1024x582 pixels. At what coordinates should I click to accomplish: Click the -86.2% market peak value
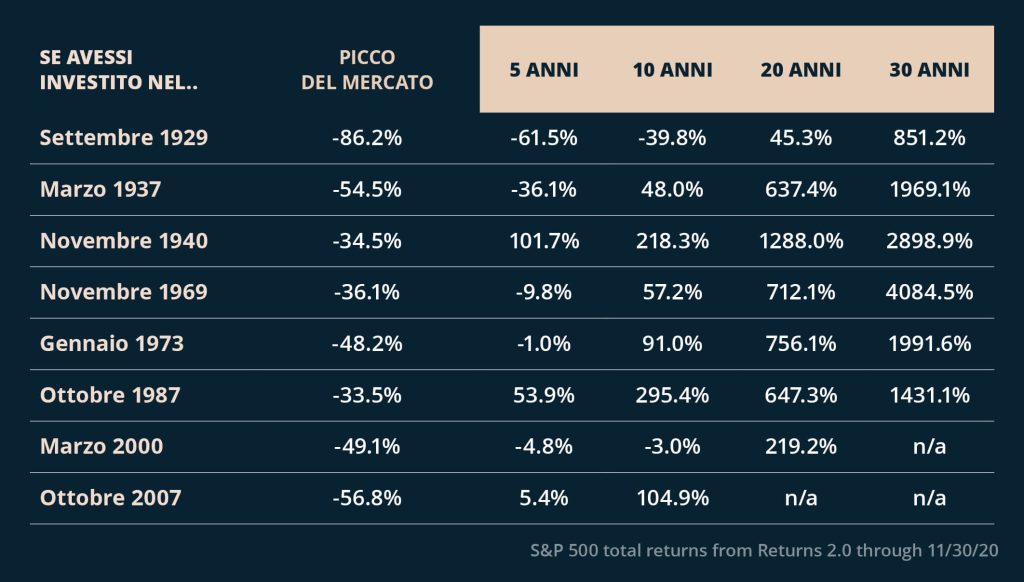point(367,137)
